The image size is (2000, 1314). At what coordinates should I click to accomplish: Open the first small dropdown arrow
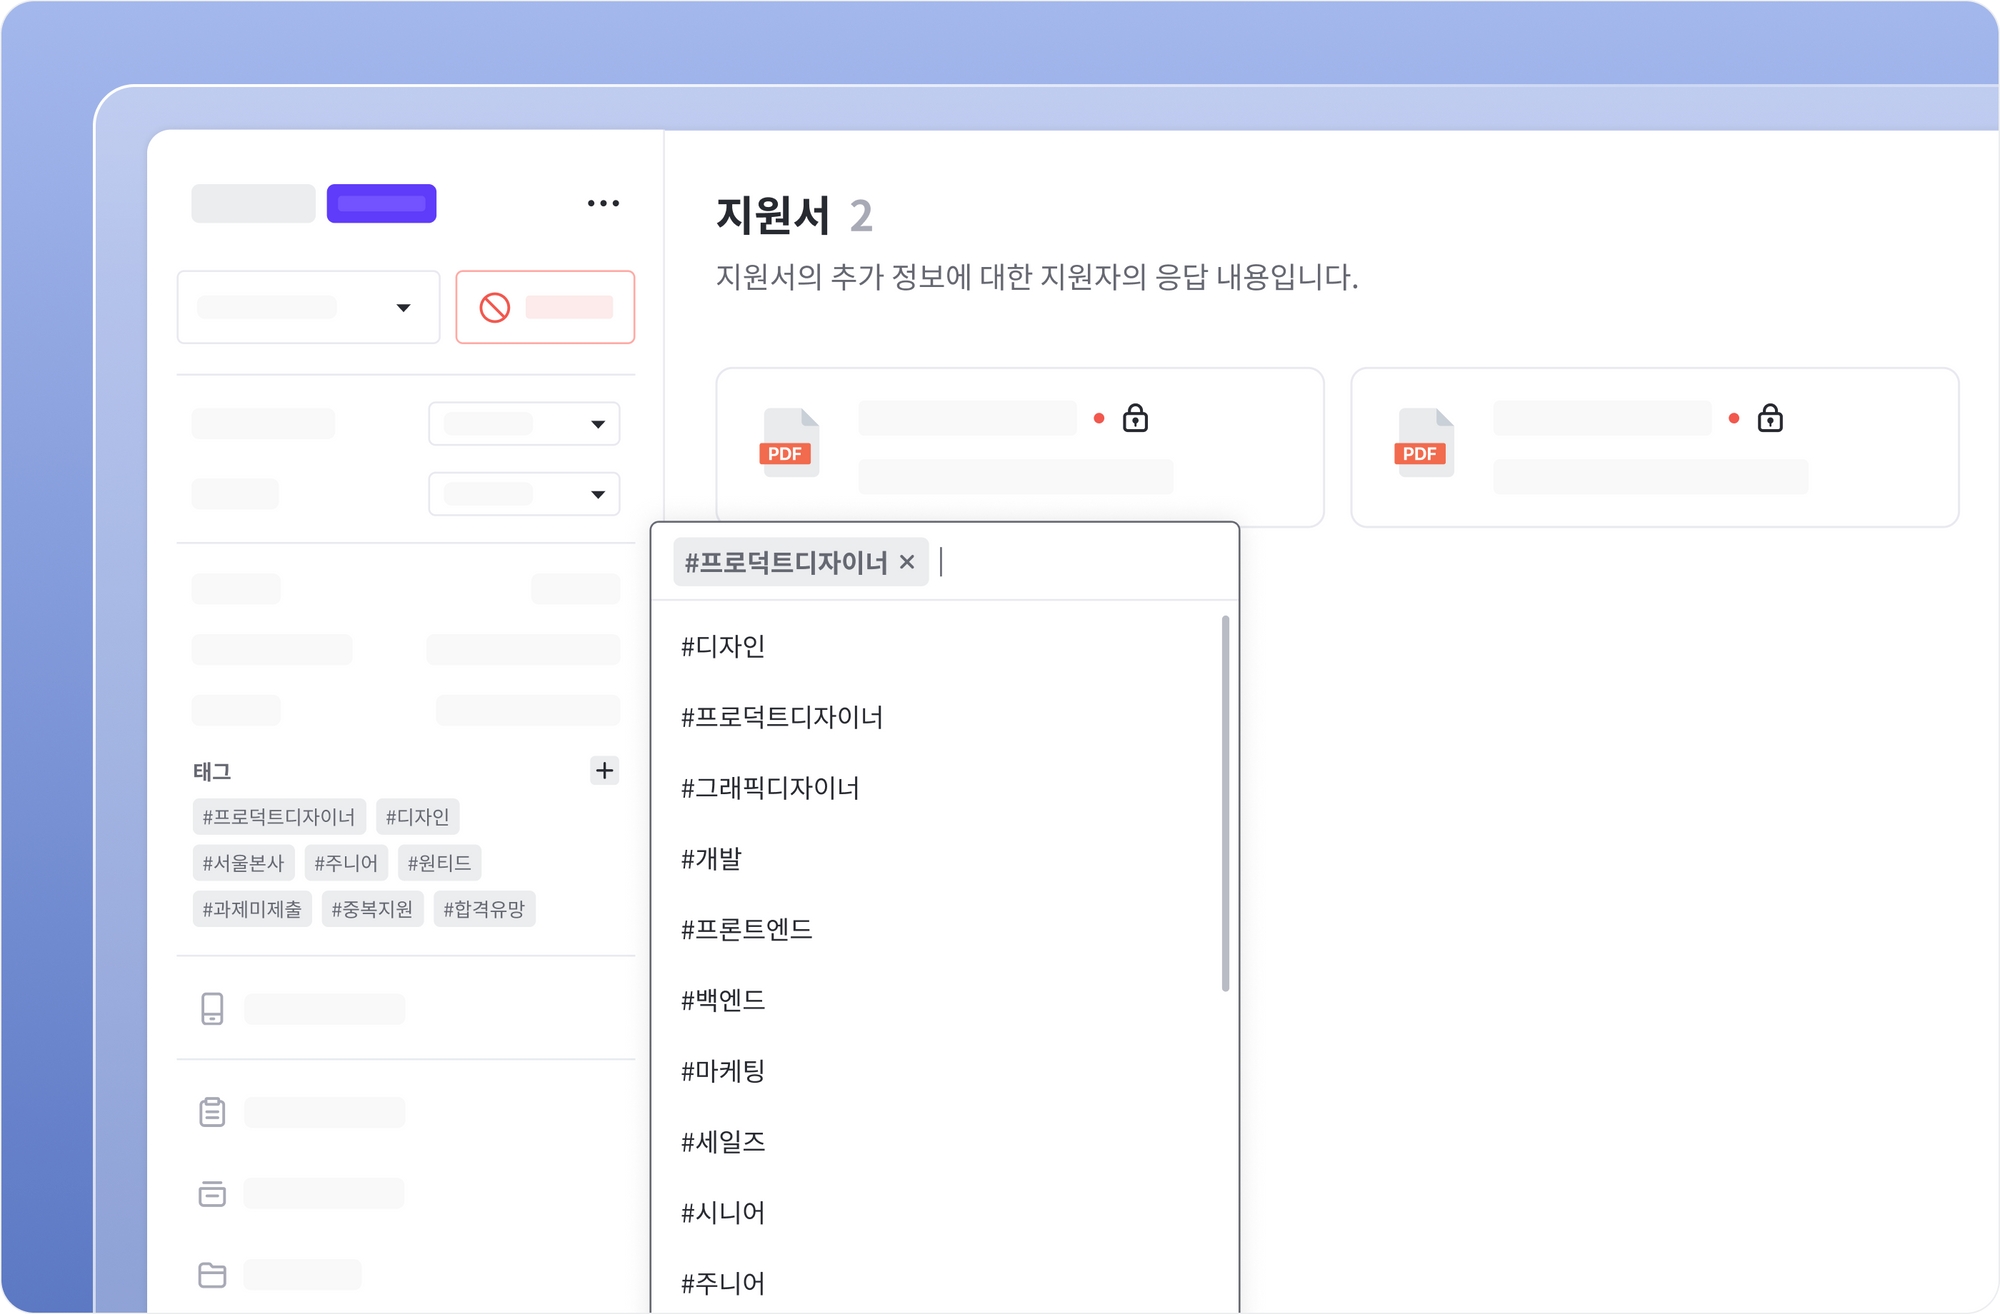pyautogui.click(x=598, y=424)
